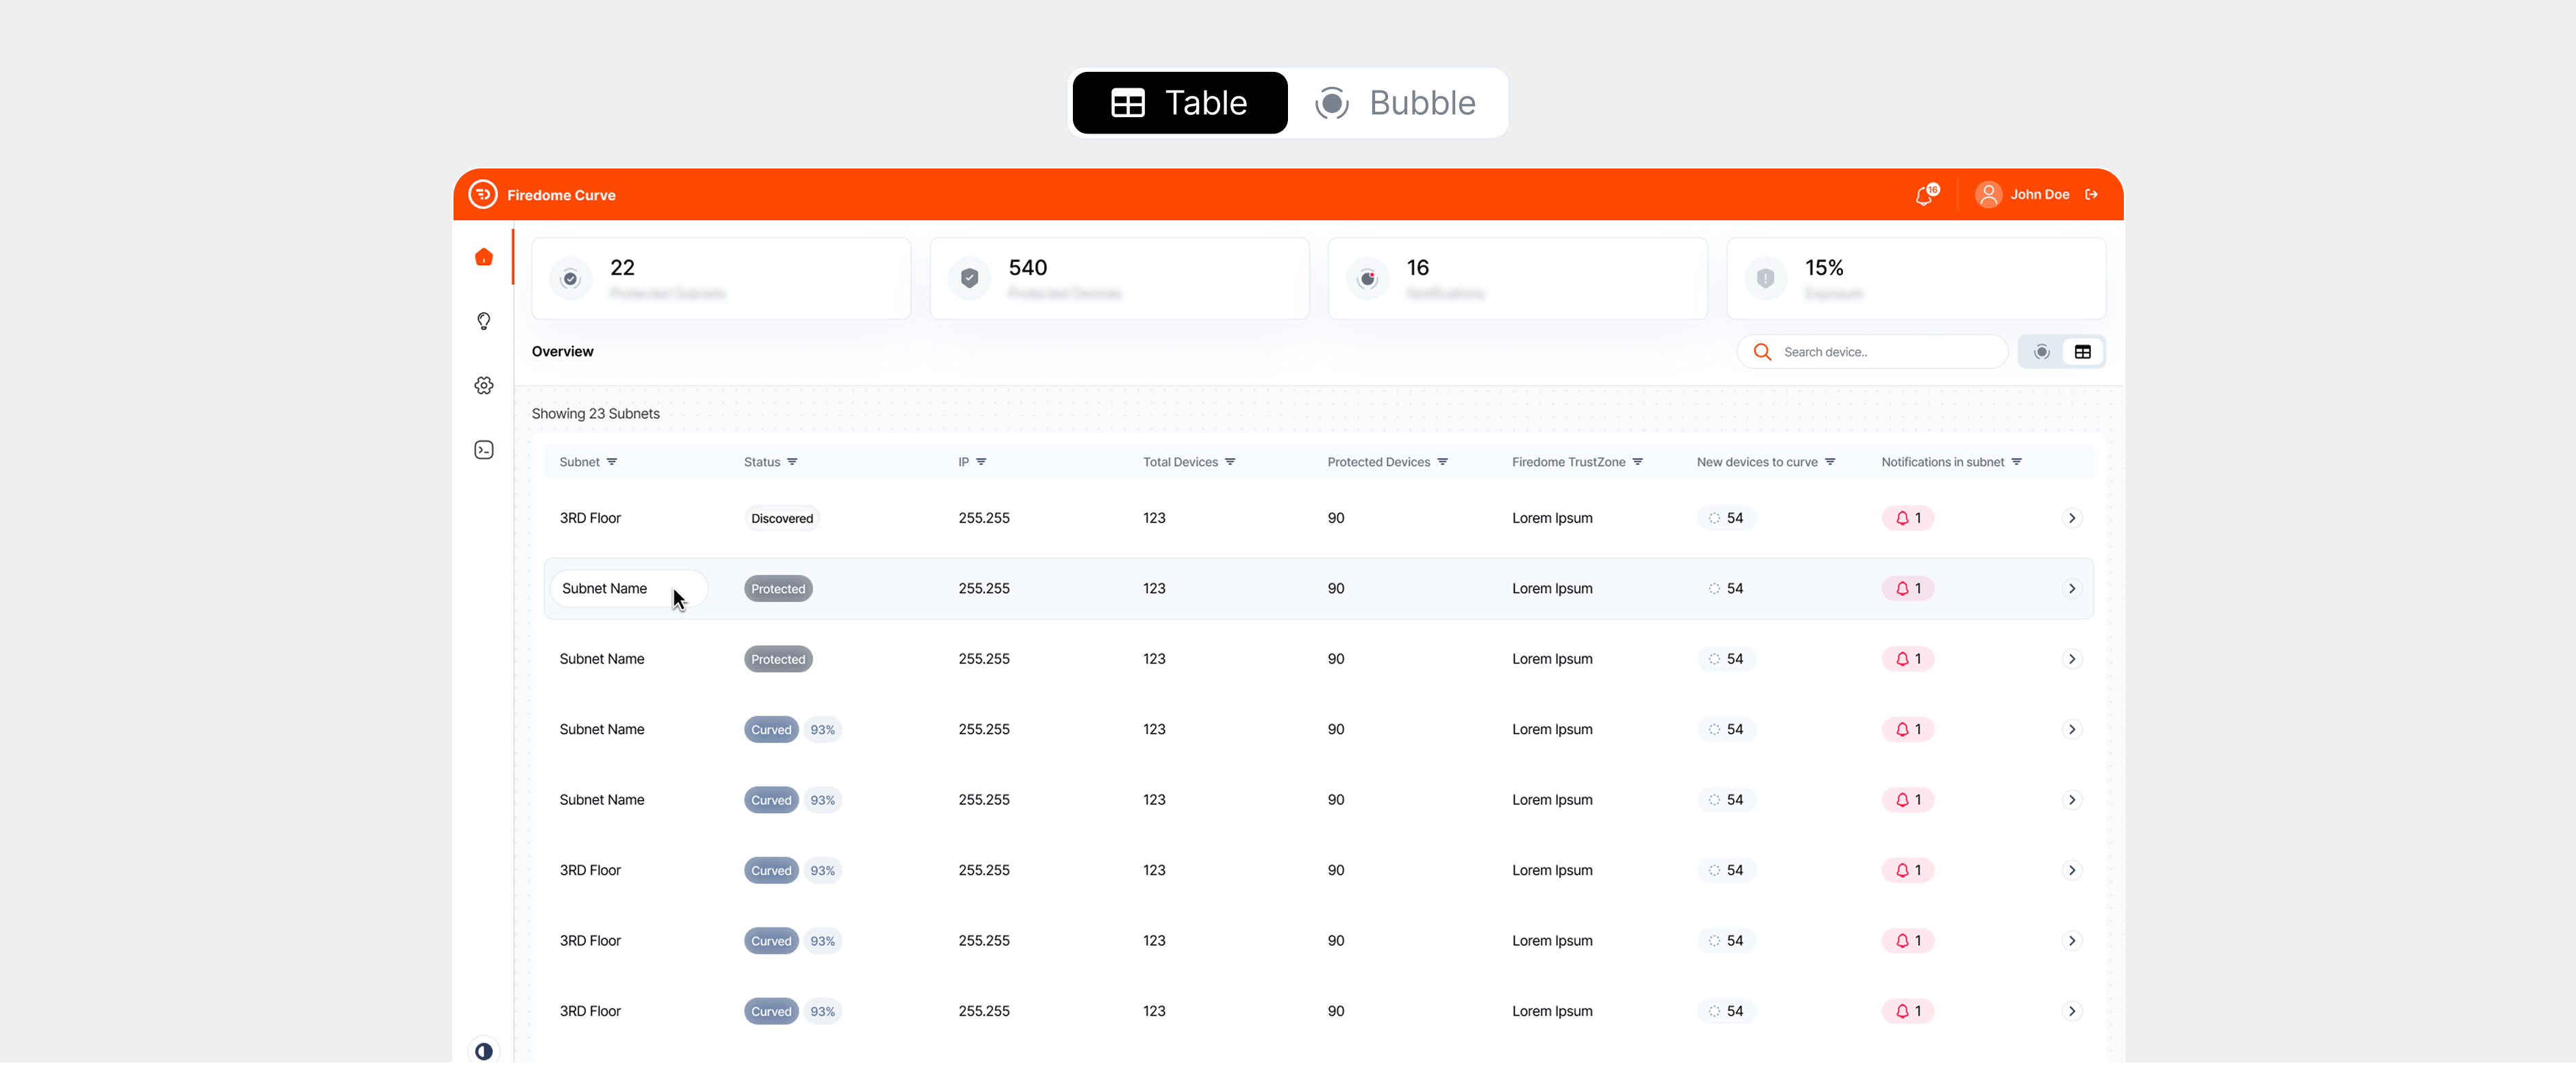
Task: Select the large Table tab
Action: click(1180, 102)
